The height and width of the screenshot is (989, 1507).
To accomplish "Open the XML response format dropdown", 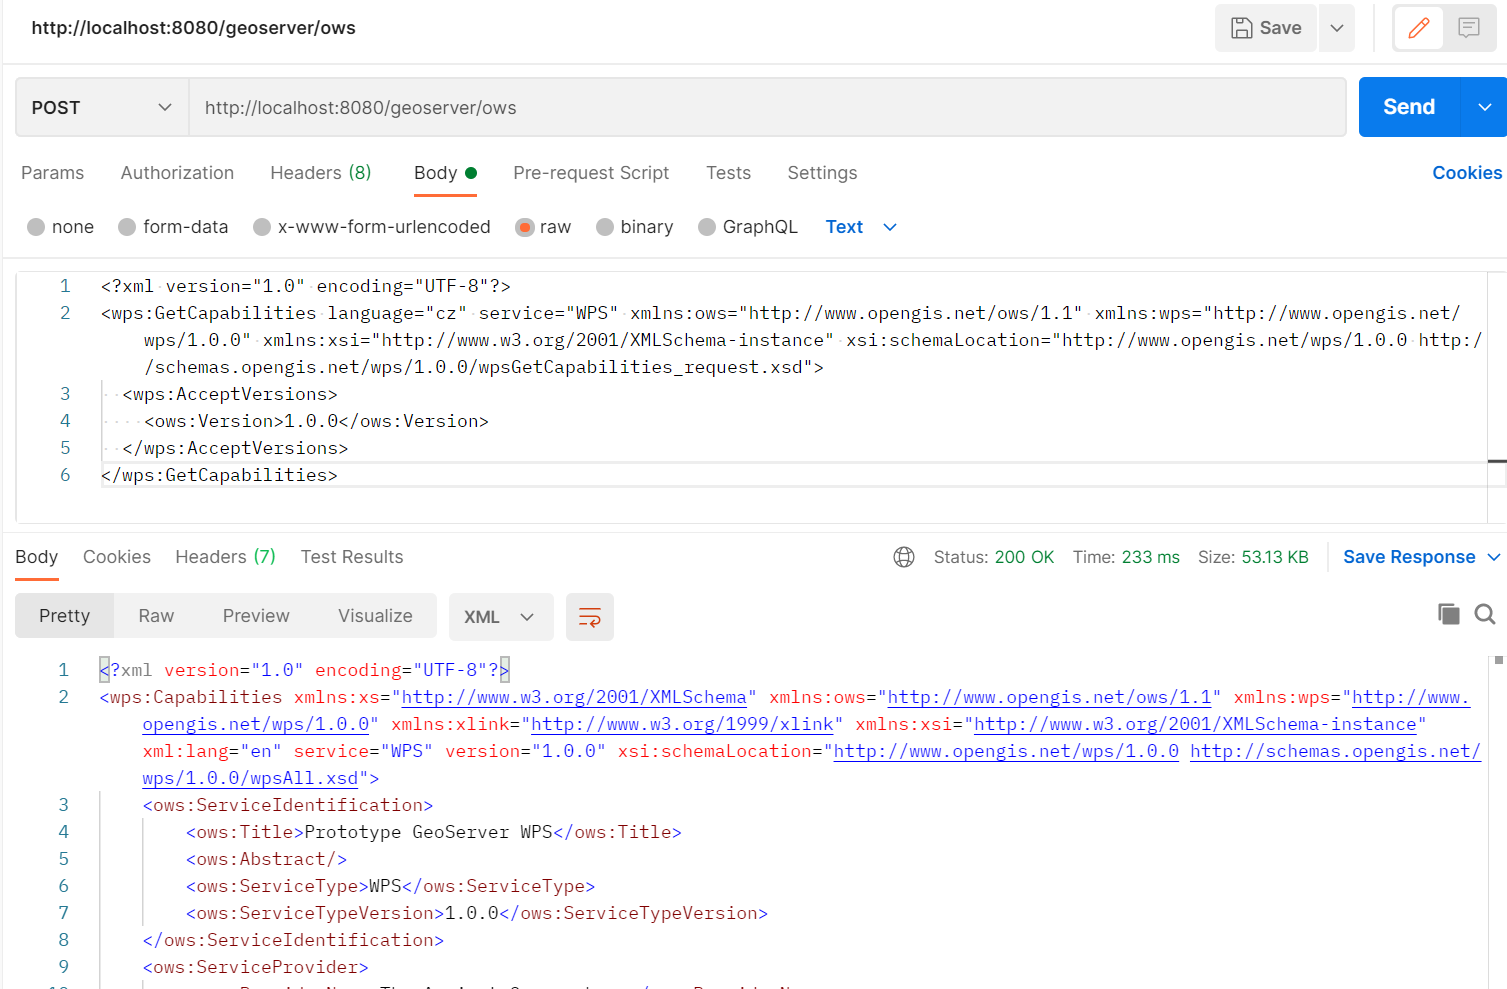I will (x=500, y=617).
